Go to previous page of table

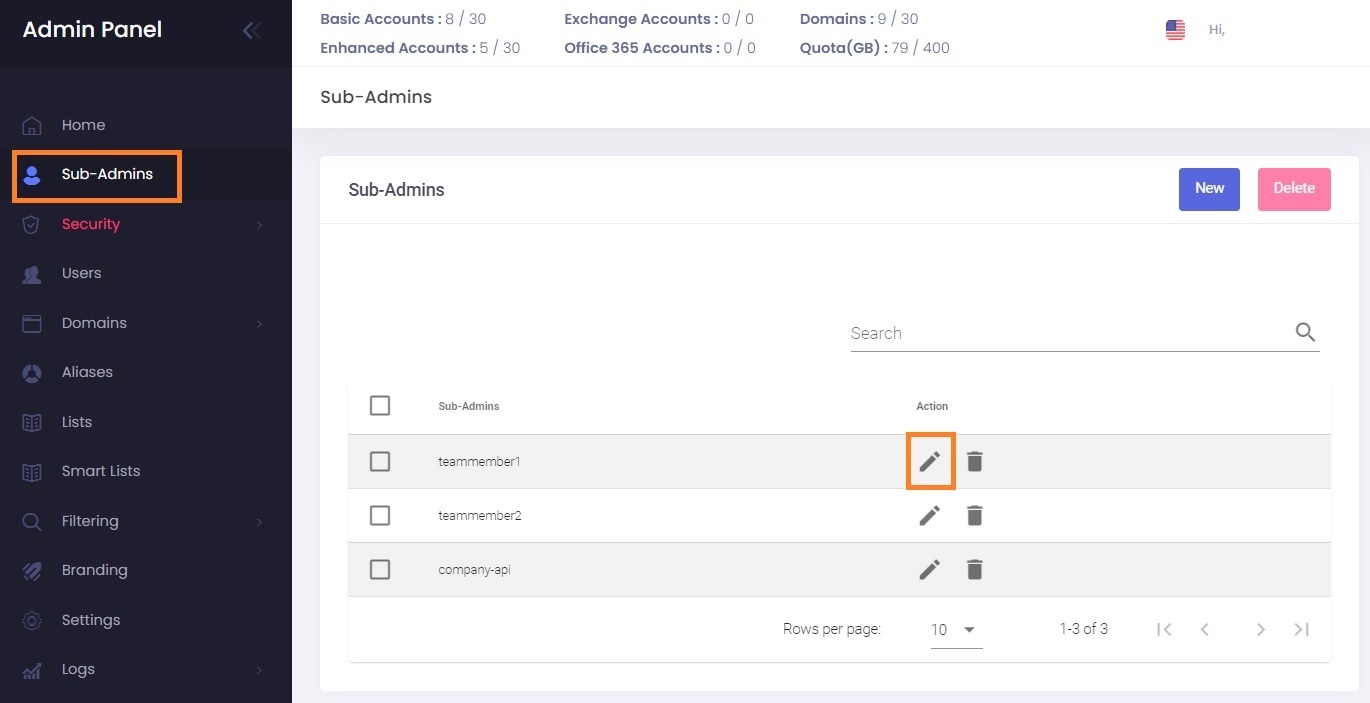[1205, 629]
